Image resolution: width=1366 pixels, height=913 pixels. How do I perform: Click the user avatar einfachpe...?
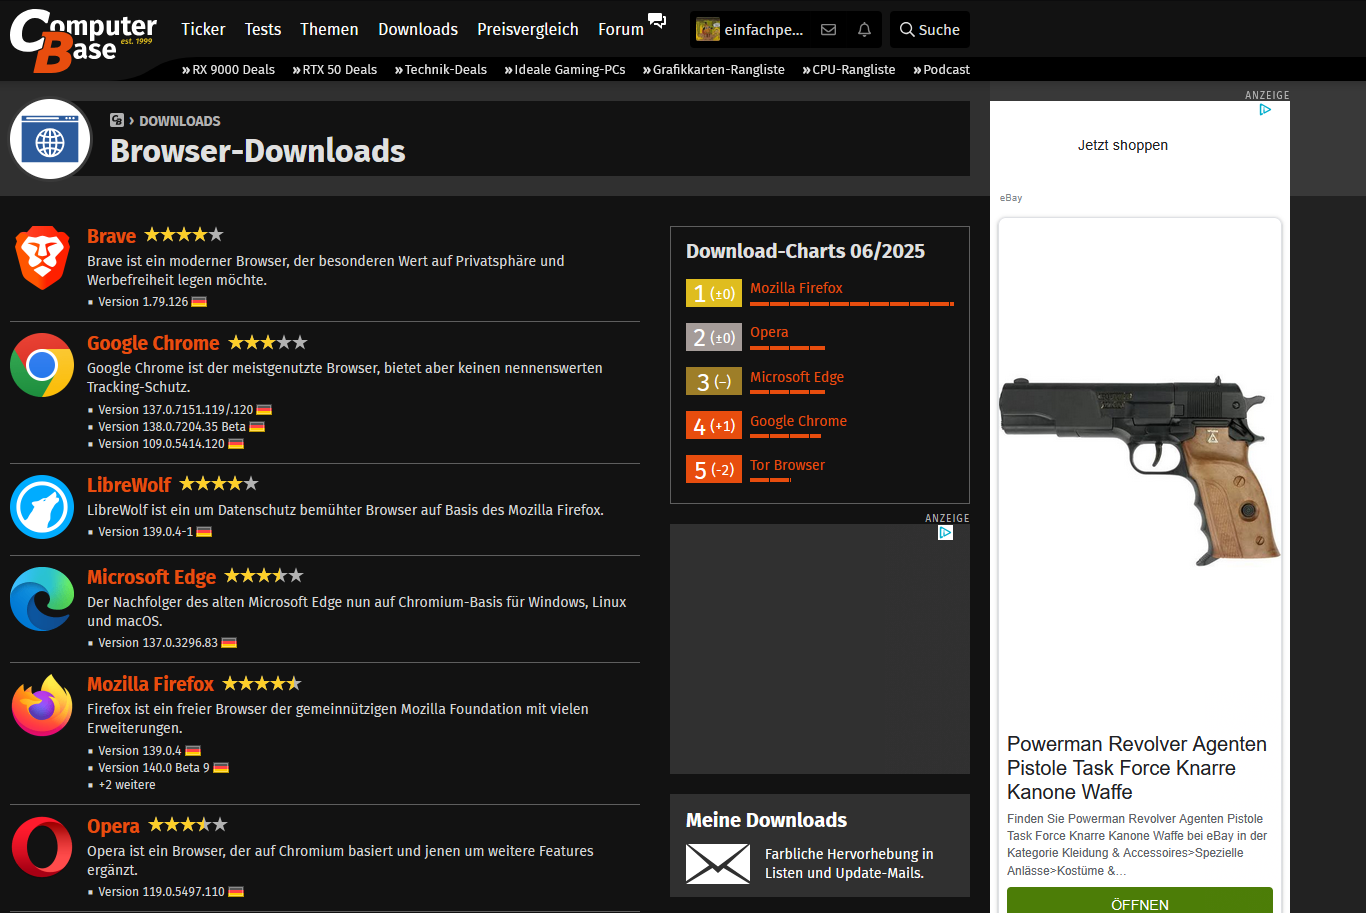click(x=708, y=30)
